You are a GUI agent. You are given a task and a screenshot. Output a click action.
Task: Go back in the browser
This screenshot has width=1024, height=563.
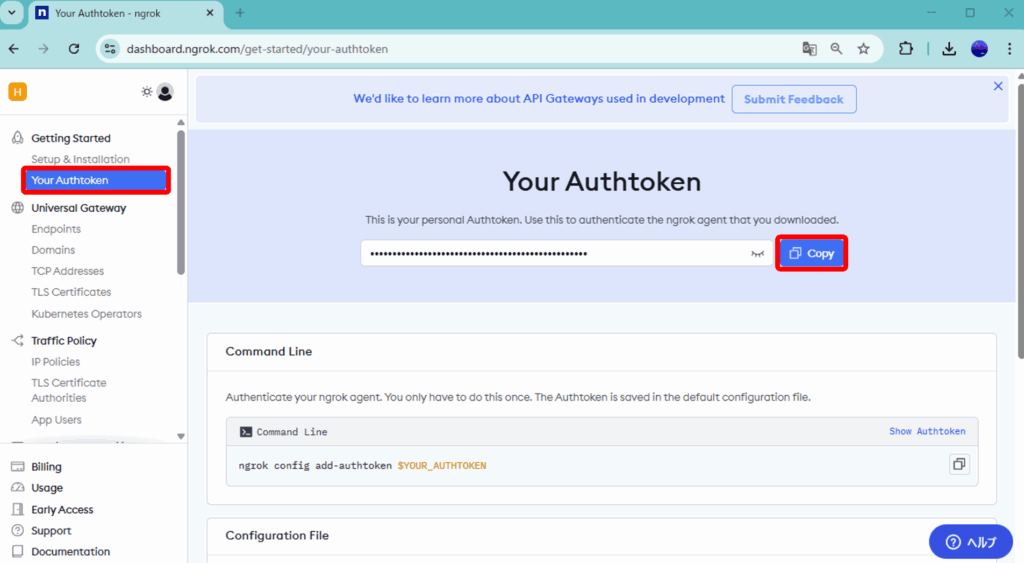click(x=14, y=49)
